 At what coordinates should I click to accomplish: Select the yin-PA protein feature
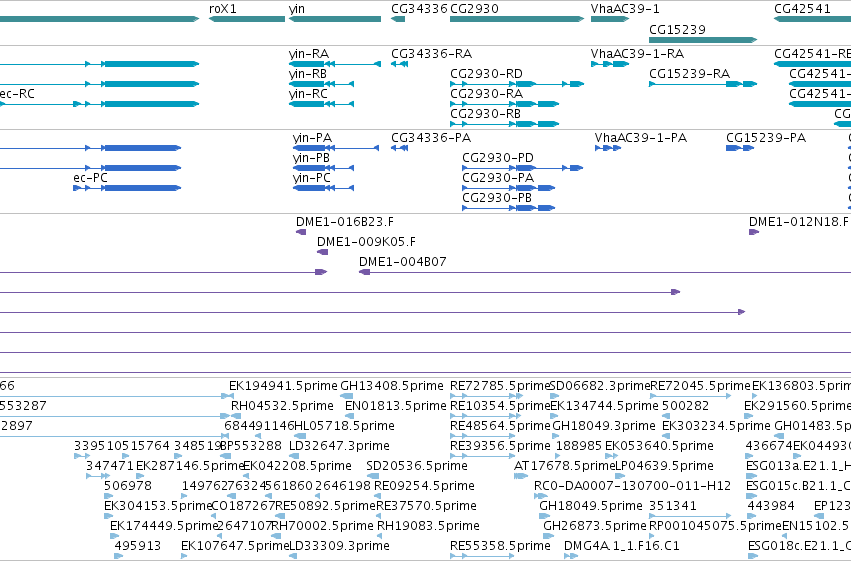pos(335,148)
